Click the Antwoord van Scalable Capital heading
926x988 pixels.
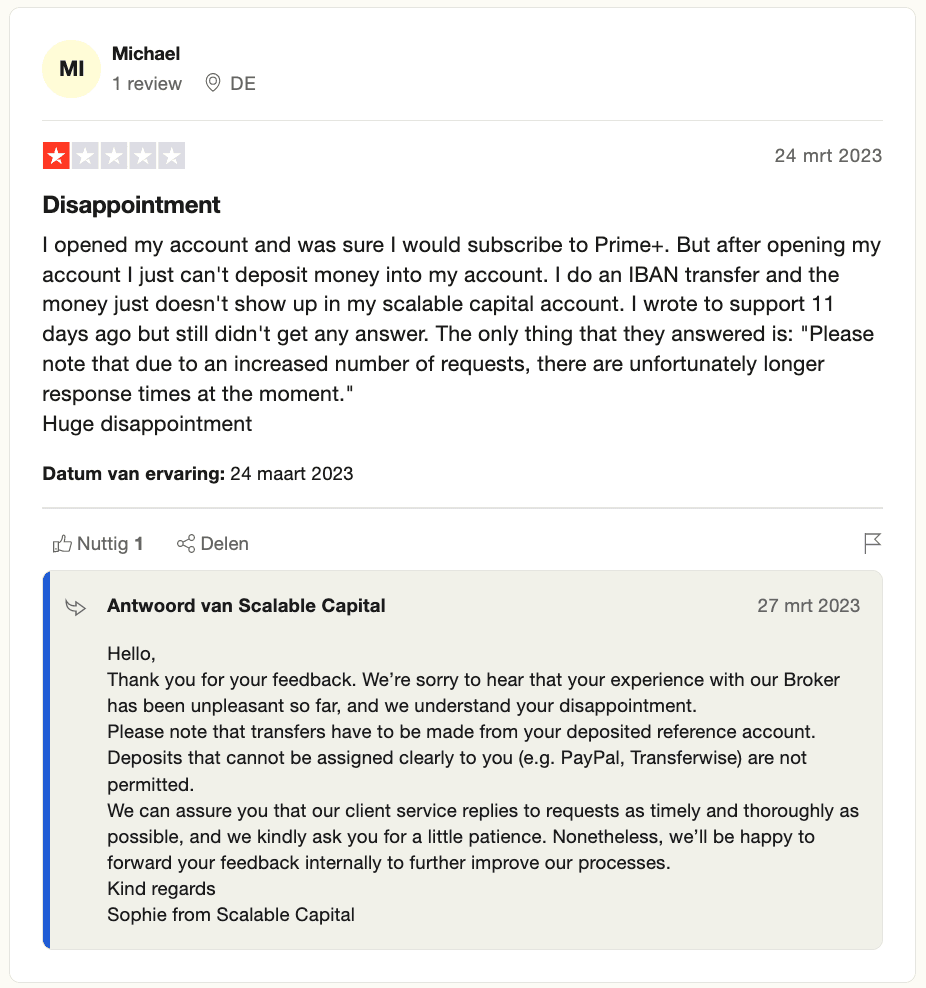246,606
